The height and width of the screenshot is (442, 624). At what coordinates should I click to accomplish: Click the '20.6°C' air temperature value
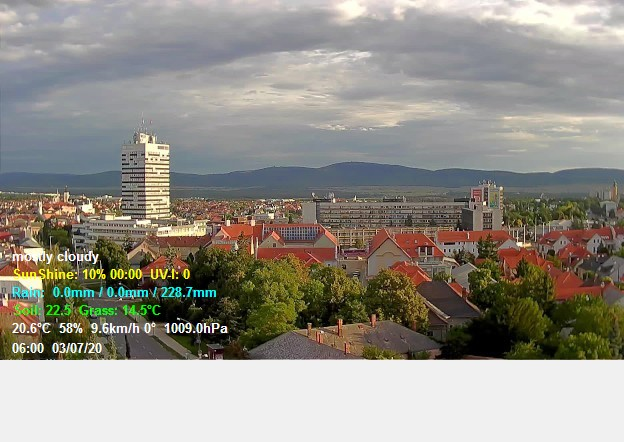(31, 329)
